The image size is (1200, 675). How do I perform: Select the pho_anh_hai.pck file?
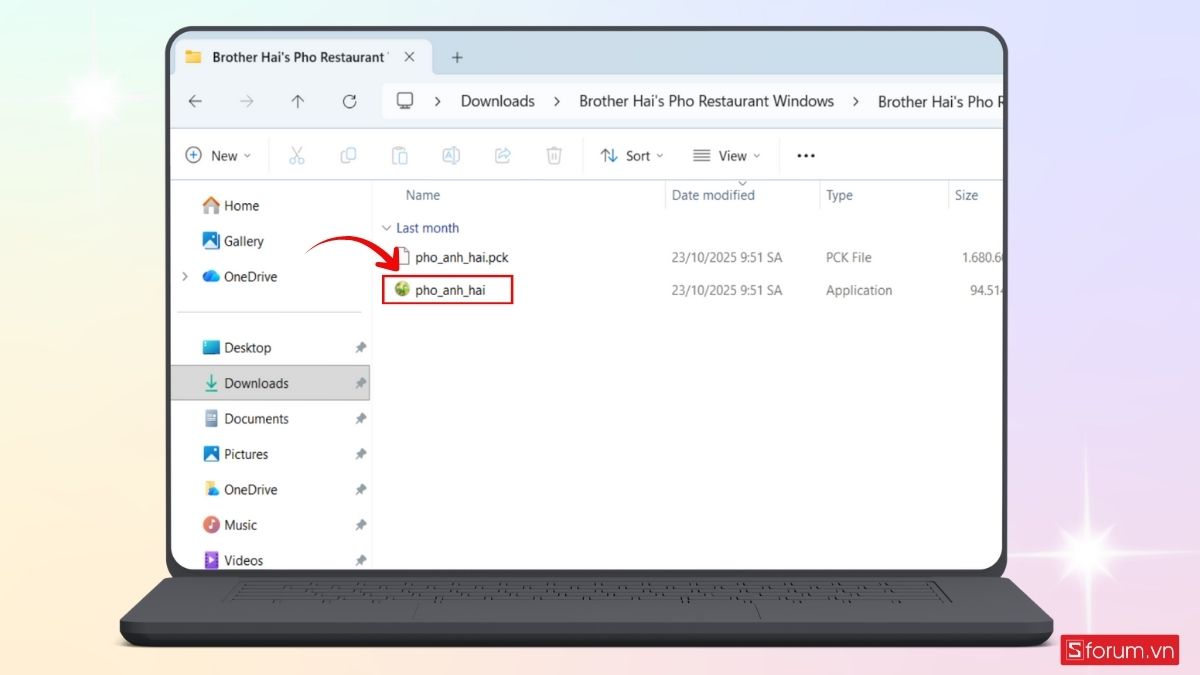tap(462, 258)
